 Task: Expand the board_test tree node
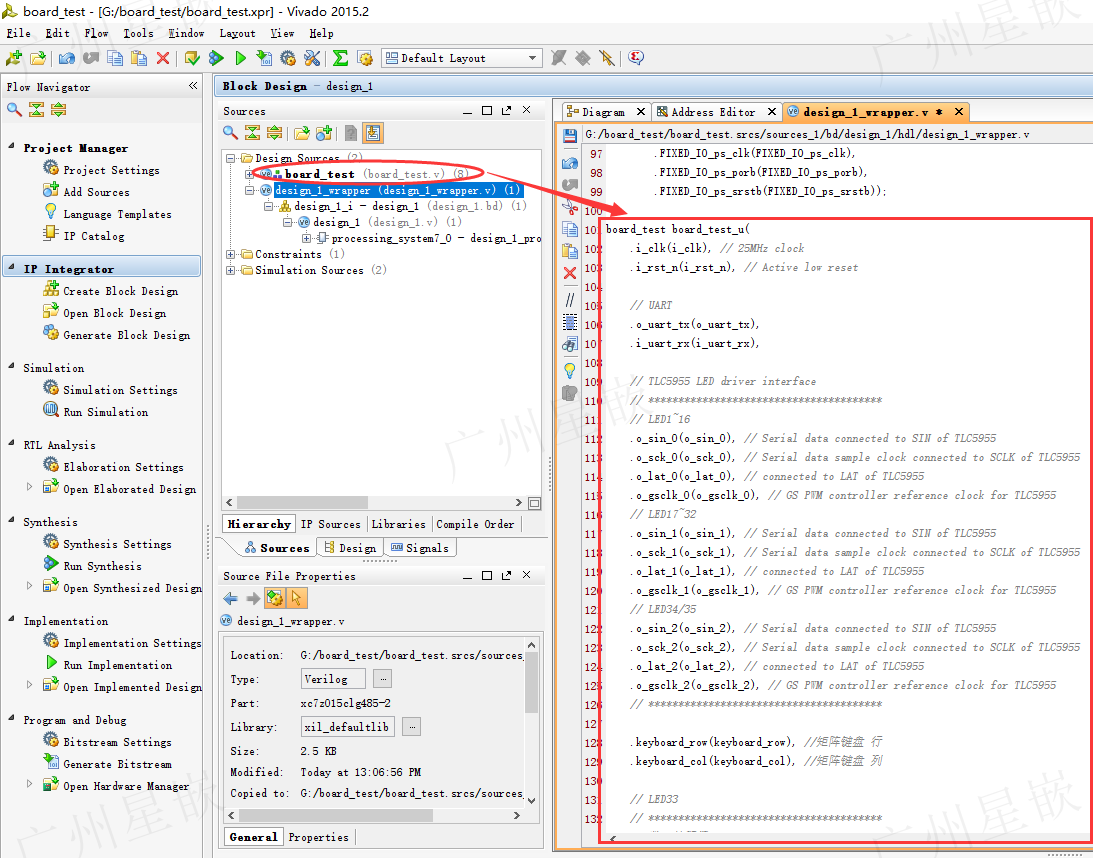click(249, 174)
